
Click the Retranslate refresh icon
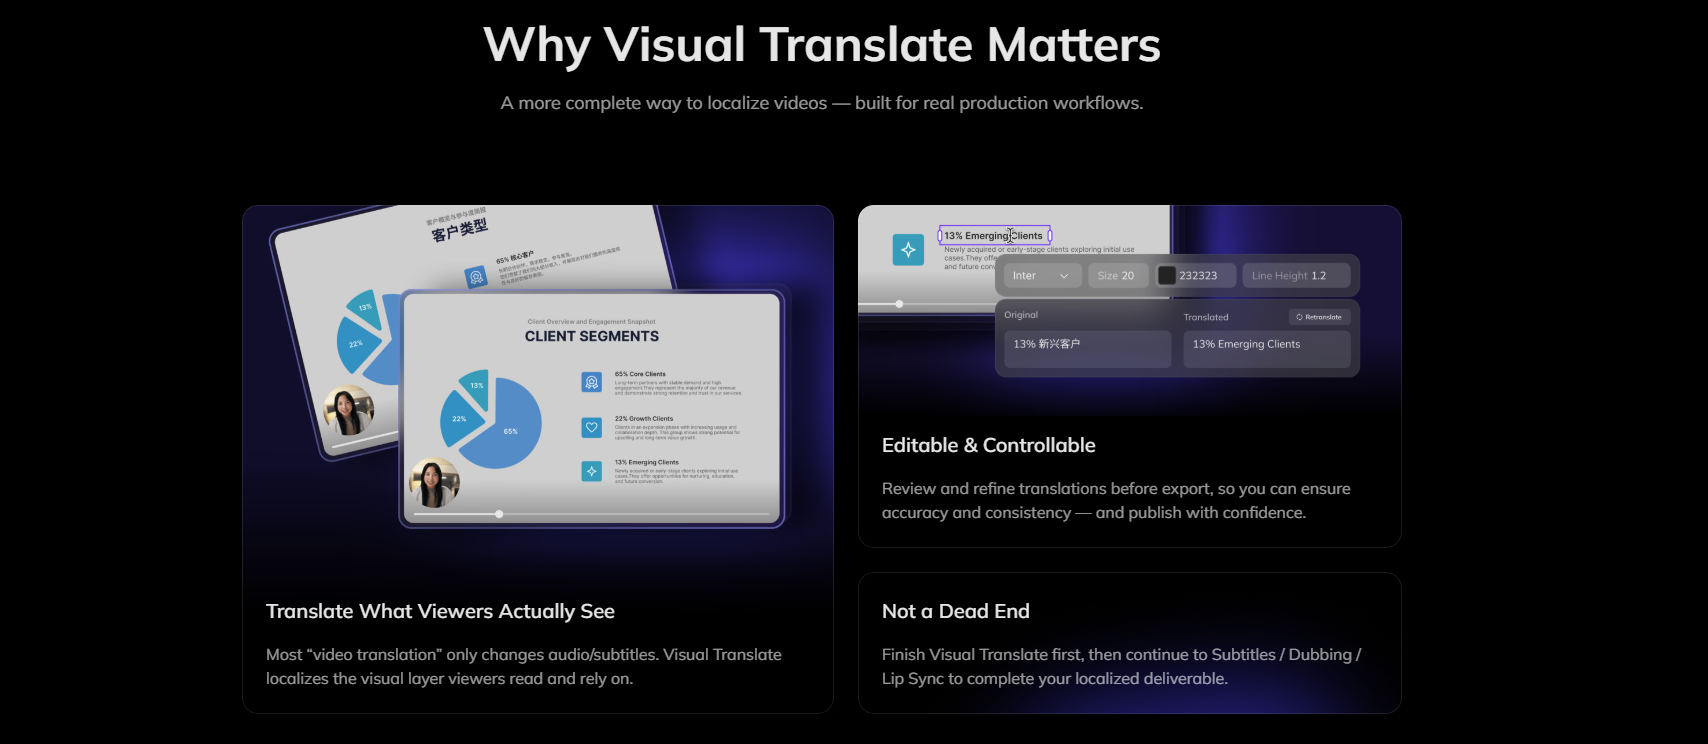pyautogui.click(x=1299, y=317)
